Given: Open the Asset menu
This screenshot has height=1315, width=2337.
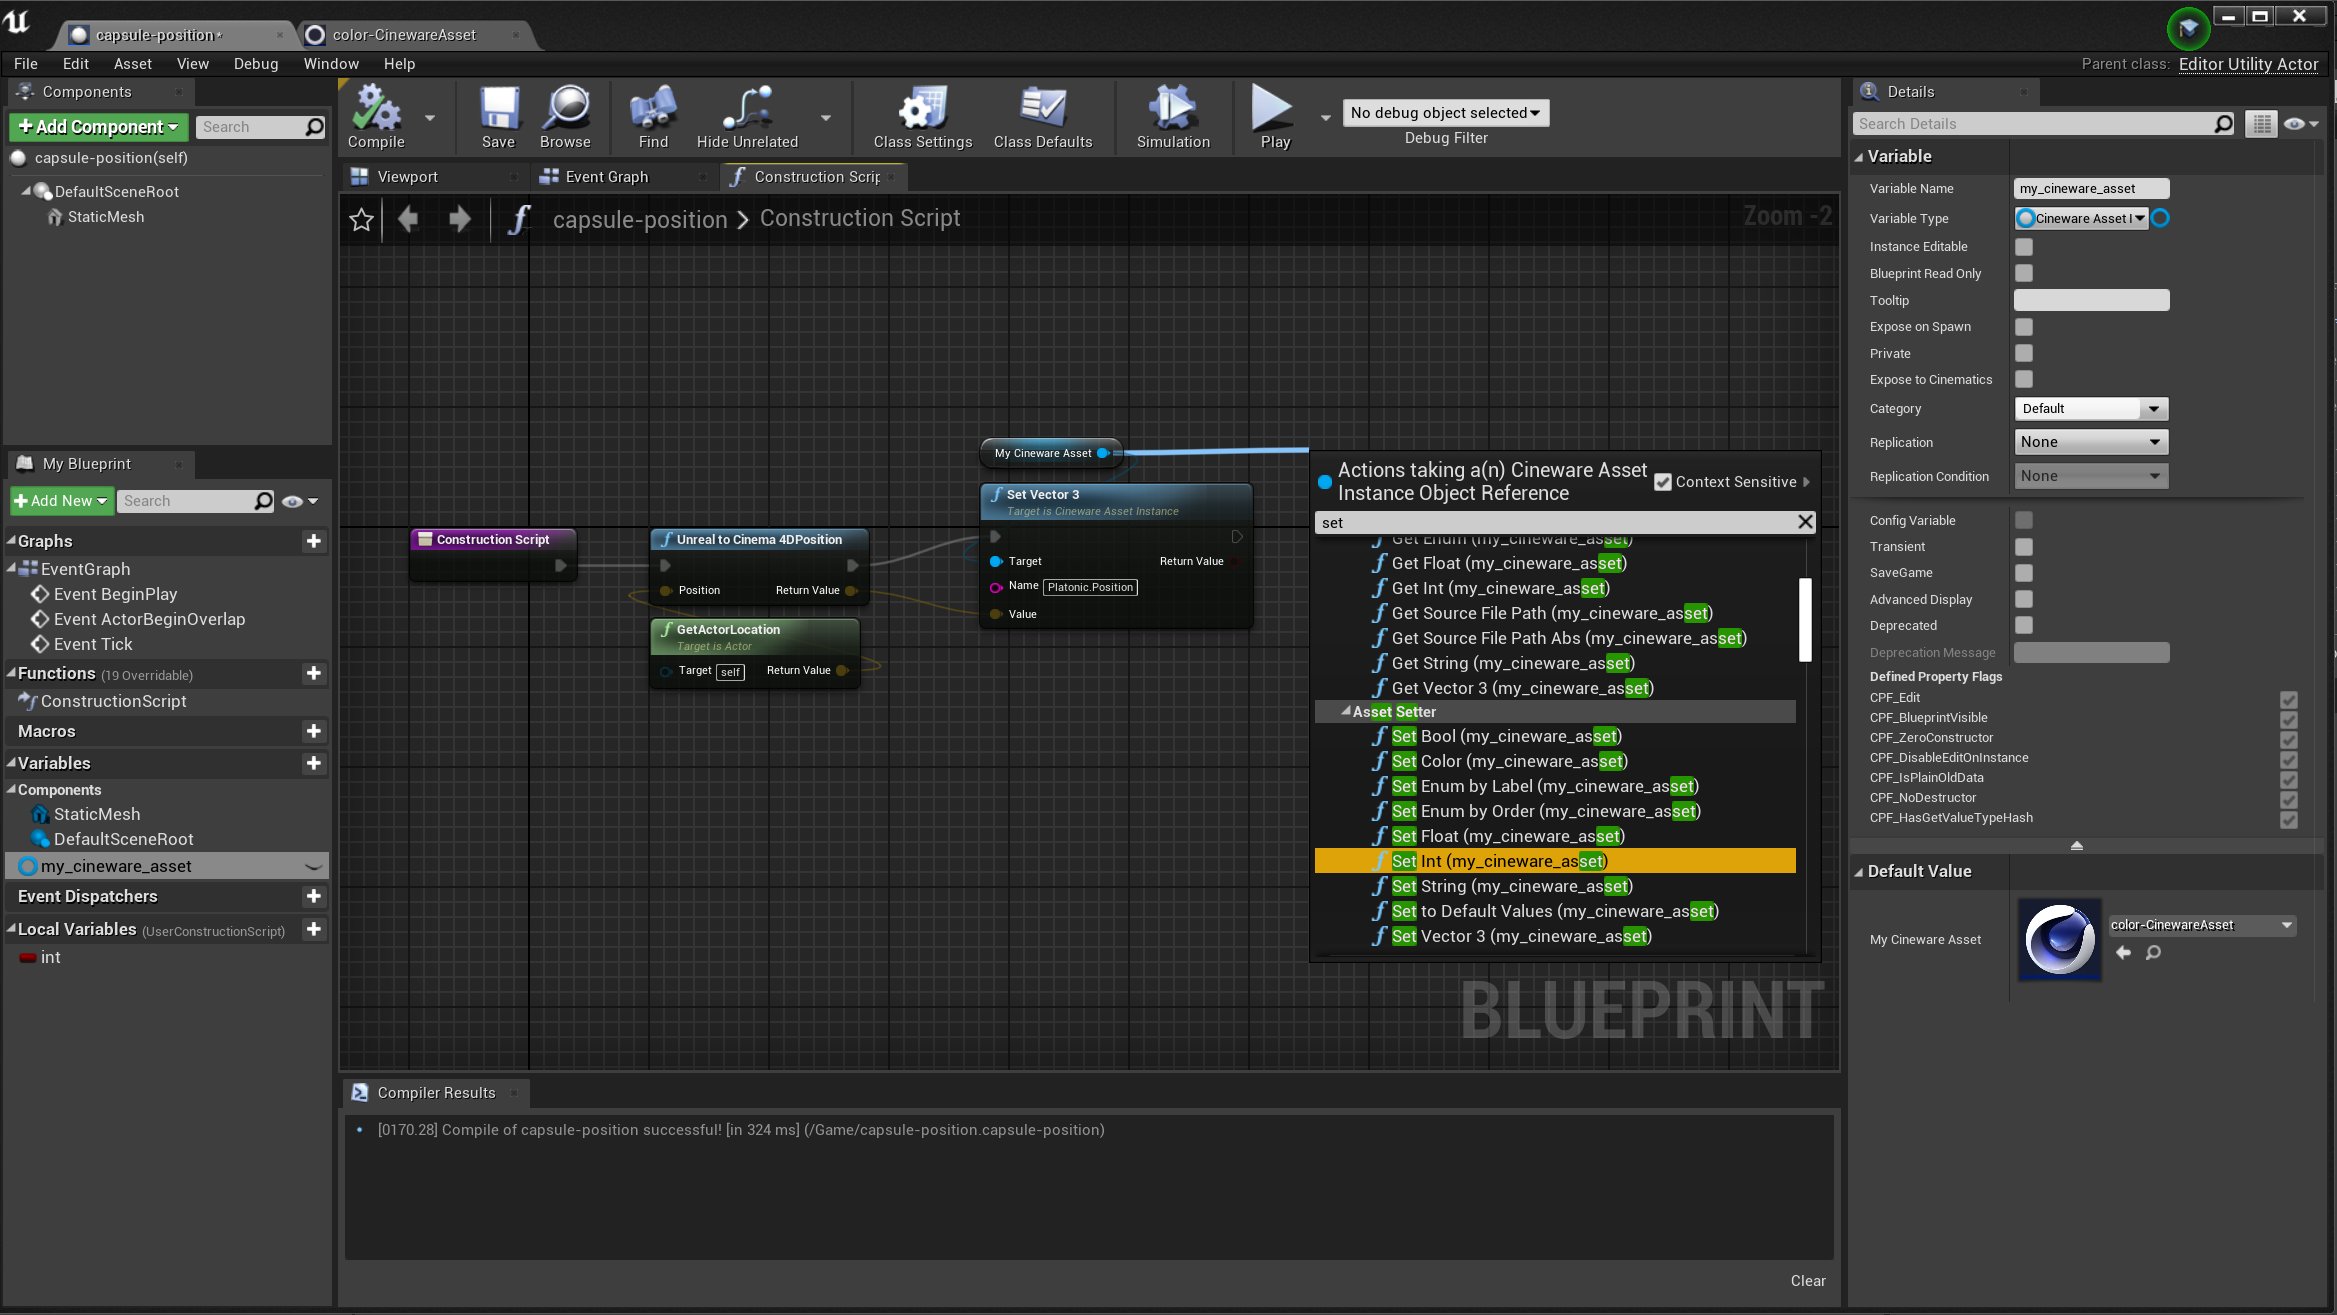Looking at the screenshot, I should 133,64.
